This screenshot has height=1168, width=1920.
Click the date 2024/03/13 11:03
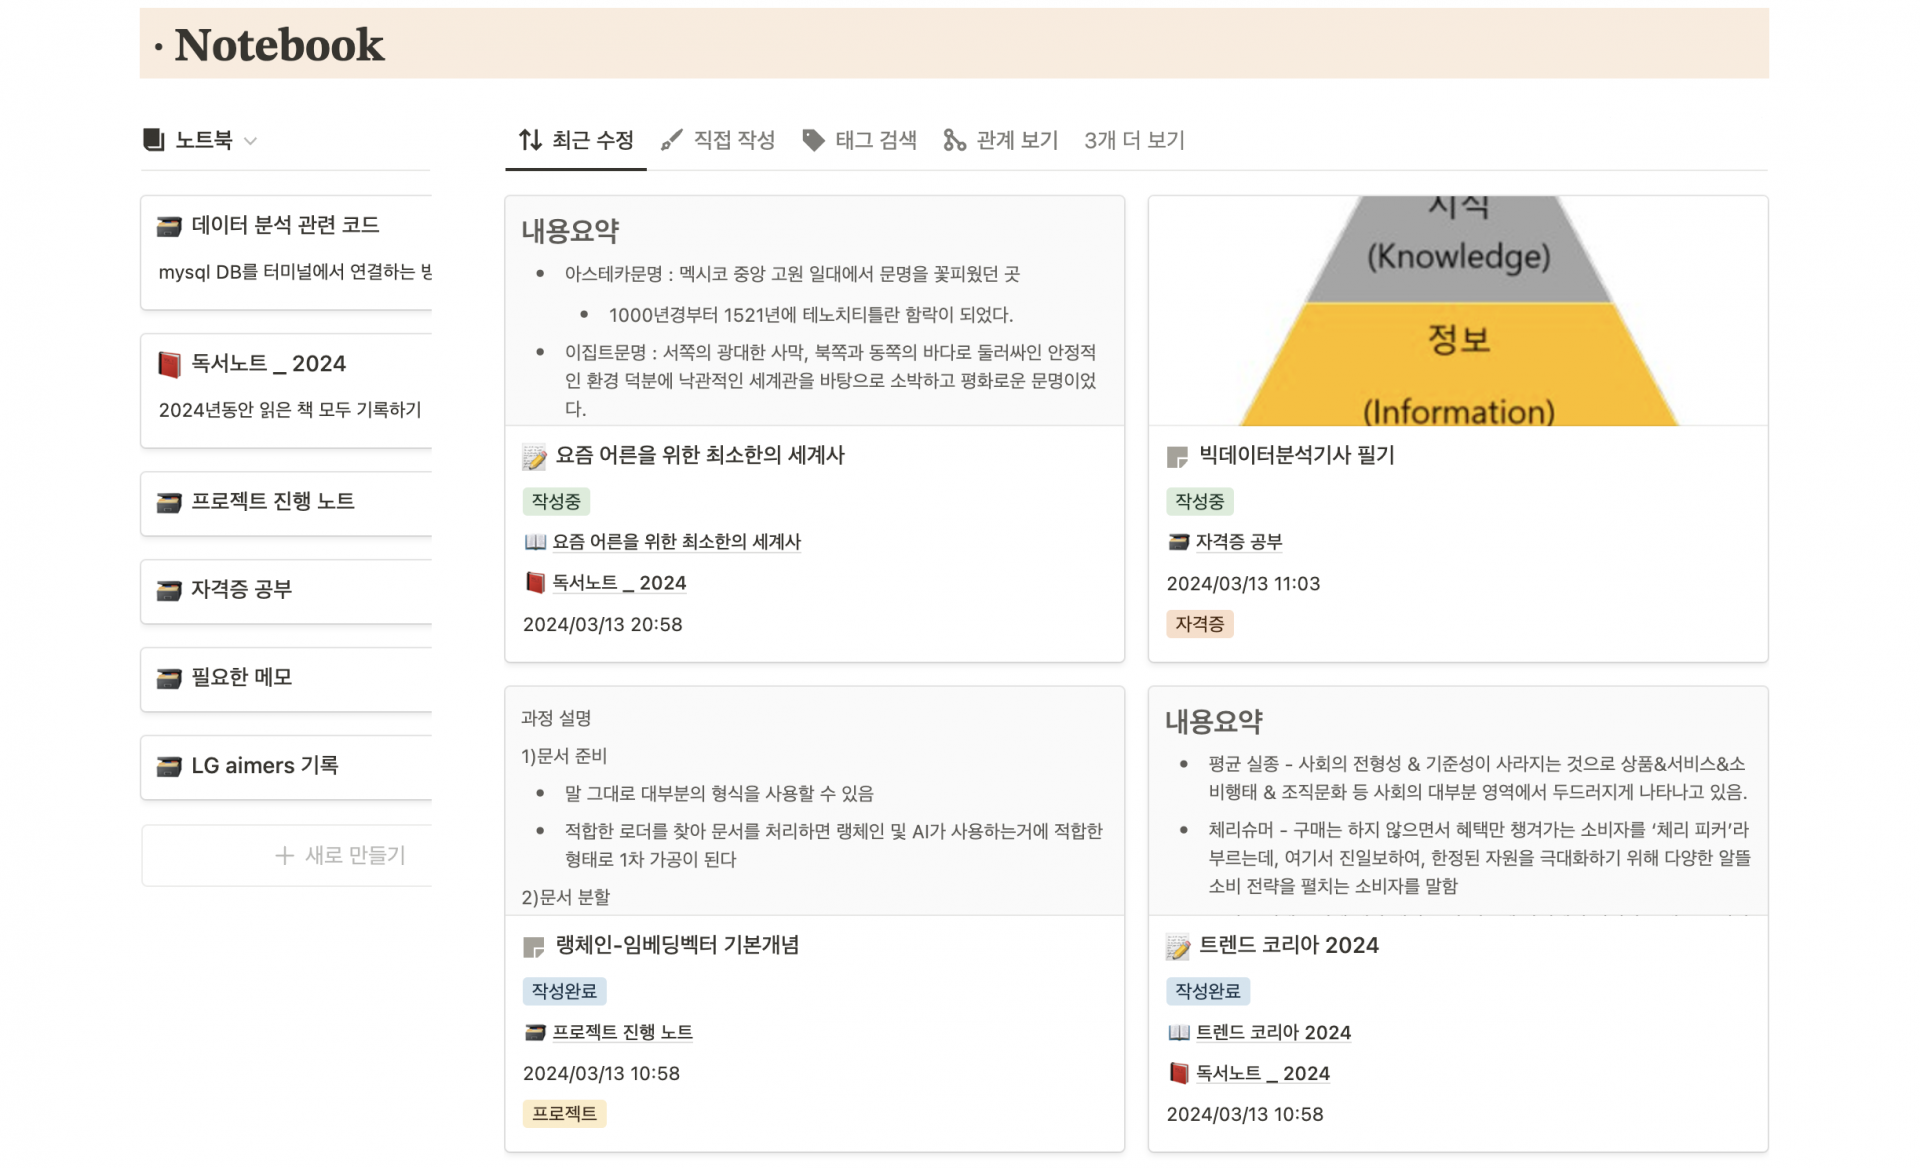pos(1244,583)
